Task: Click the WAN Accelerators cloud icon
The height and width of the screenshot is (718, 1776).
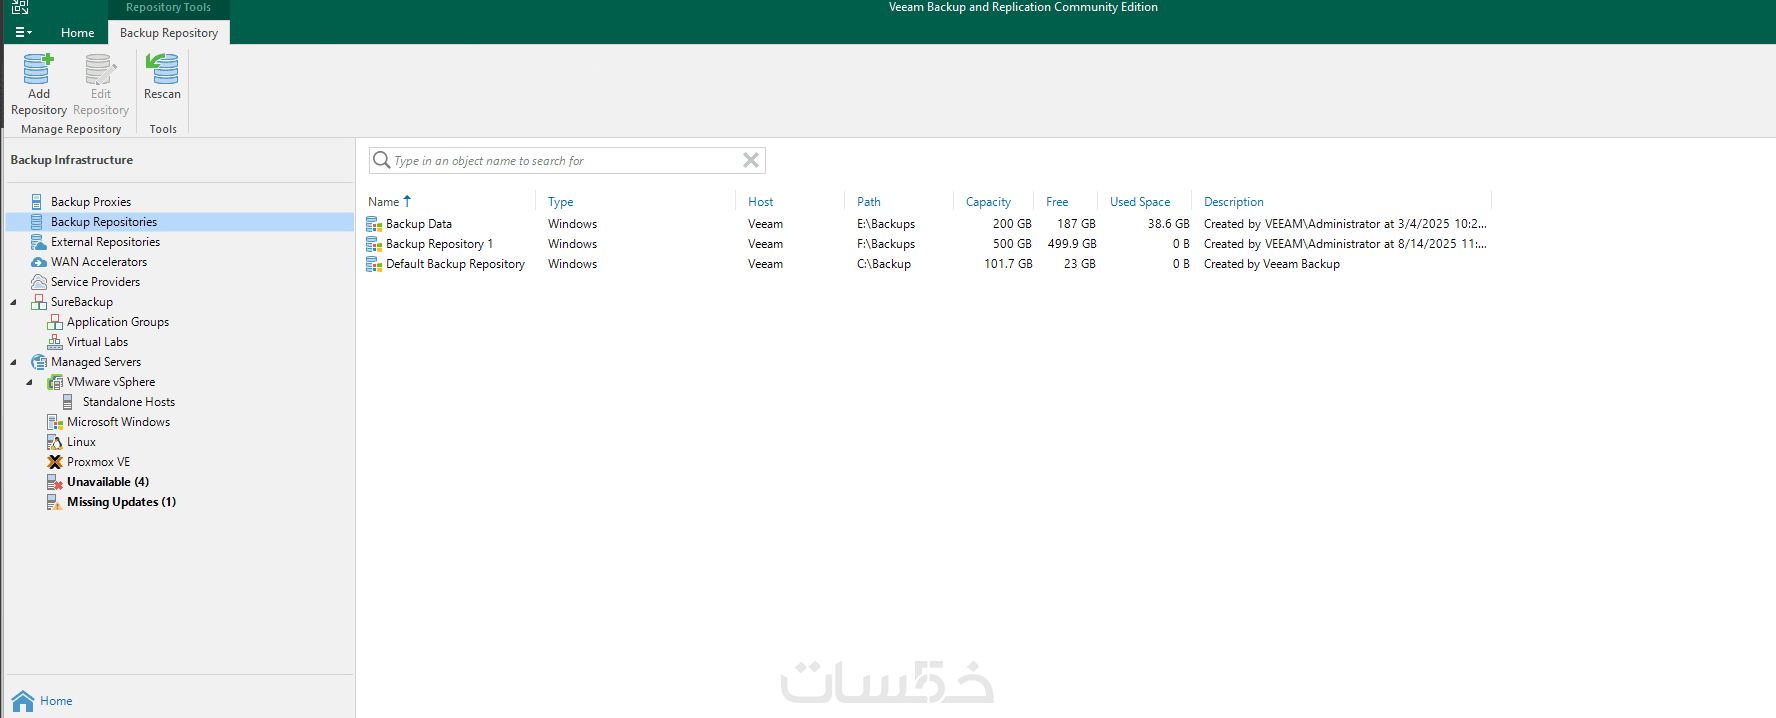Action: point(38,262)
